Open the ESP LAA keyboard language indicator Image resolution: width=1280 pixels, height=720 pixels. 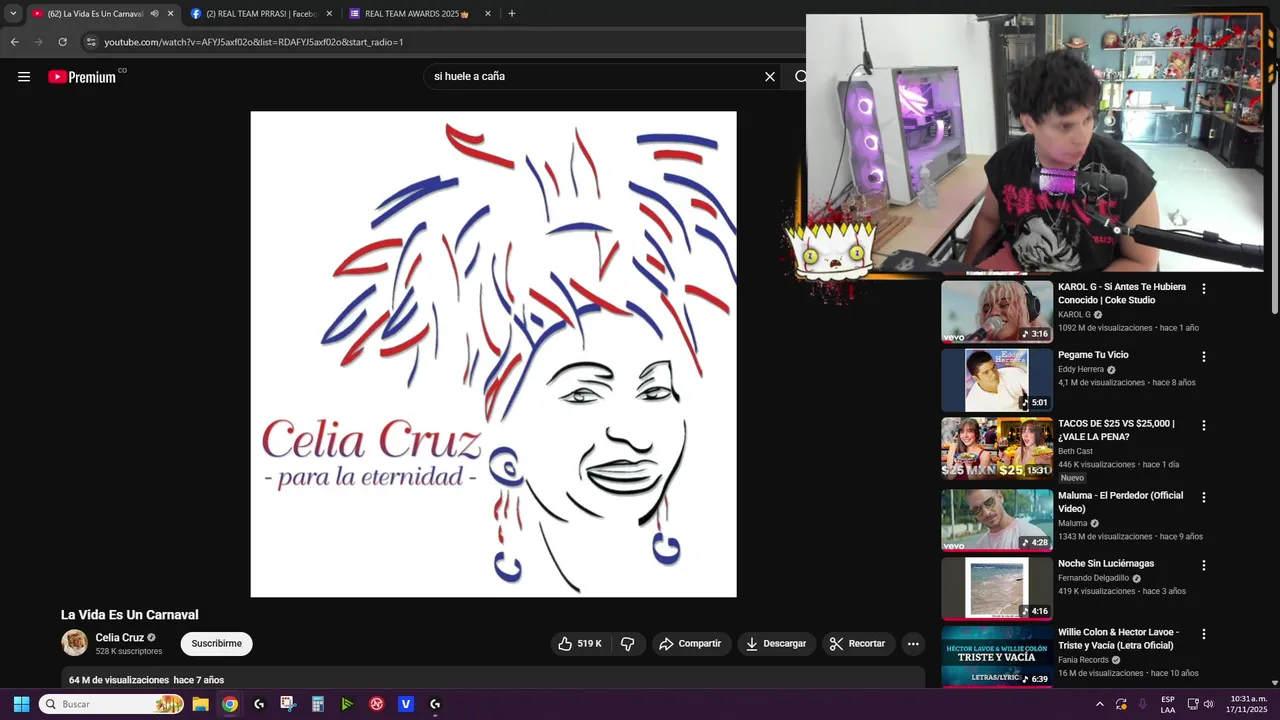[1168, 704]
